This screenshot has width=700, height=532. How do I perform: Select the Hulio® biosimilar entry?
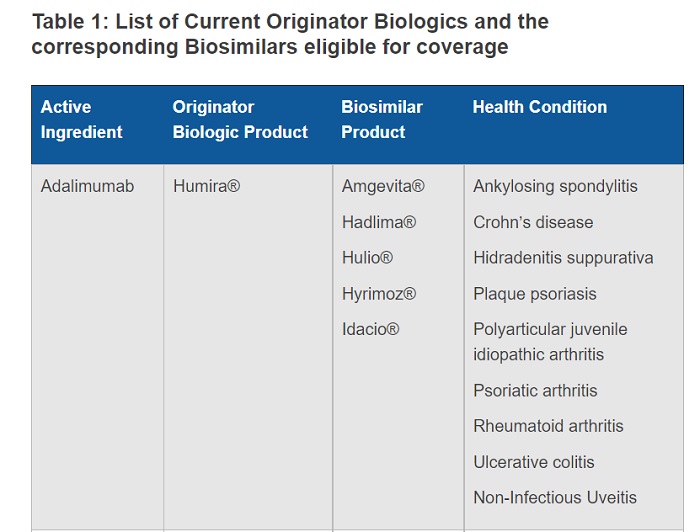[367, 257]
